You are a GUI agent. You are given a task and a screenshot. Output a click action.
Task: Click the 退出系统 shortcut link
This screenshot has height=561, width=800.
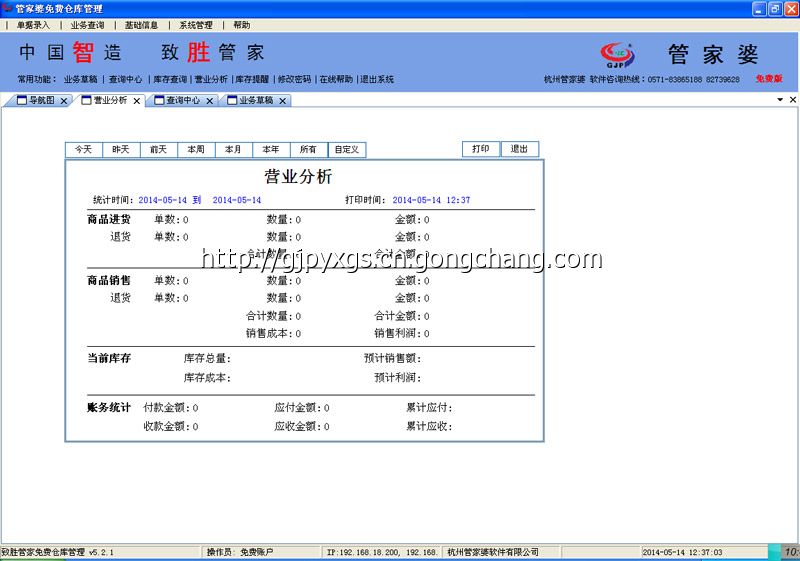[x=377, y=79]
